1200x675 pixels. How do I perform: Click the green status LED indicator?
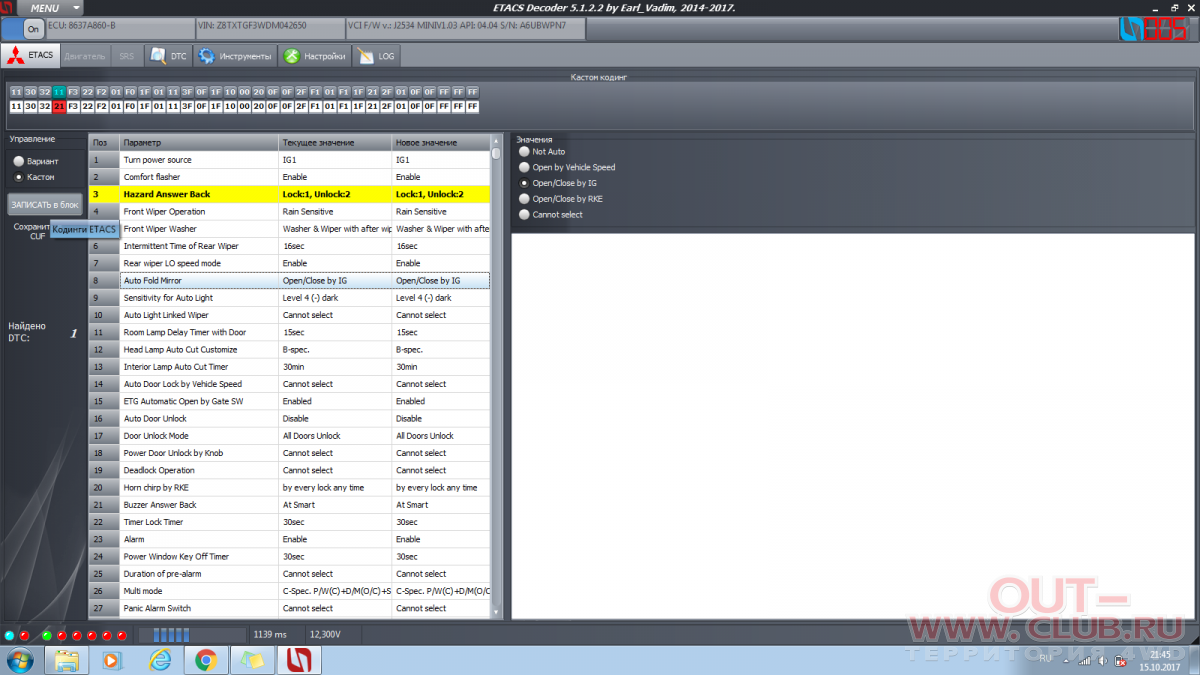tap(46, 635)
